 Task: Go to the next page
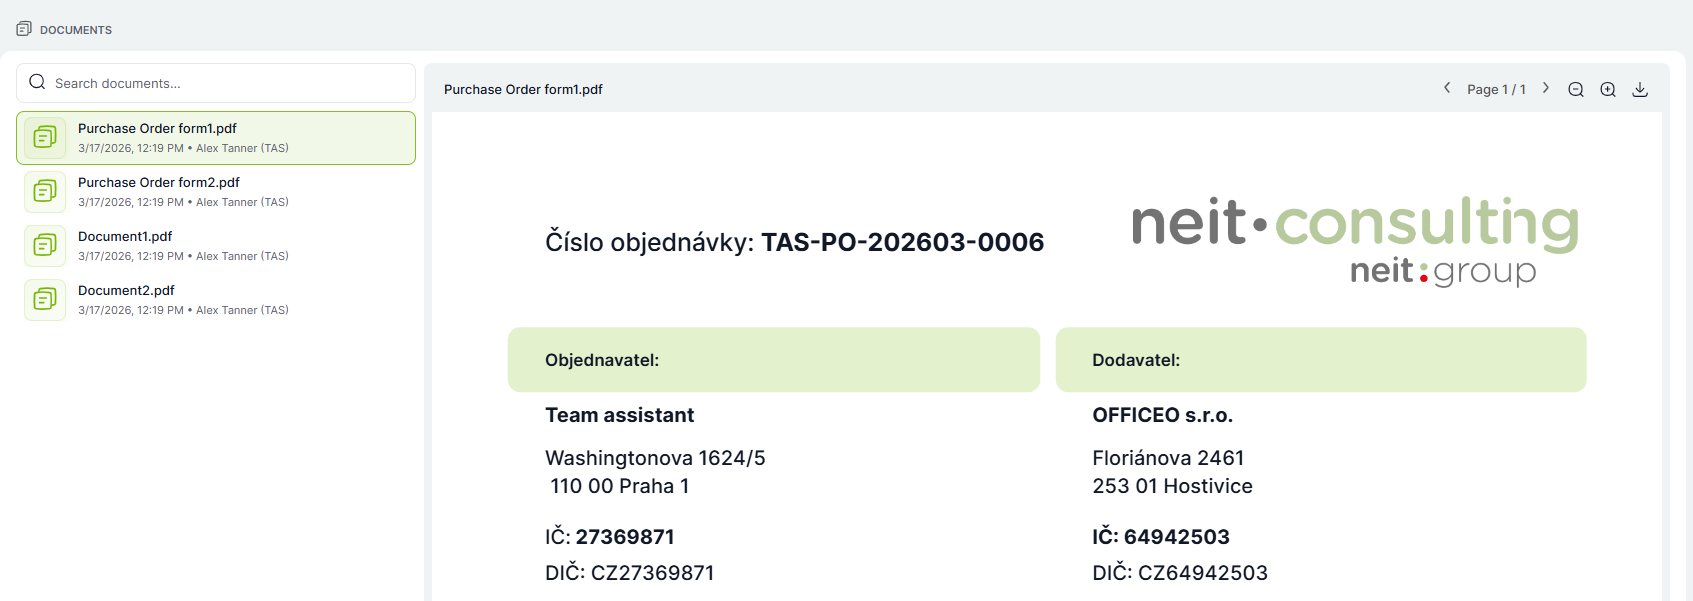pos(1546,88)
